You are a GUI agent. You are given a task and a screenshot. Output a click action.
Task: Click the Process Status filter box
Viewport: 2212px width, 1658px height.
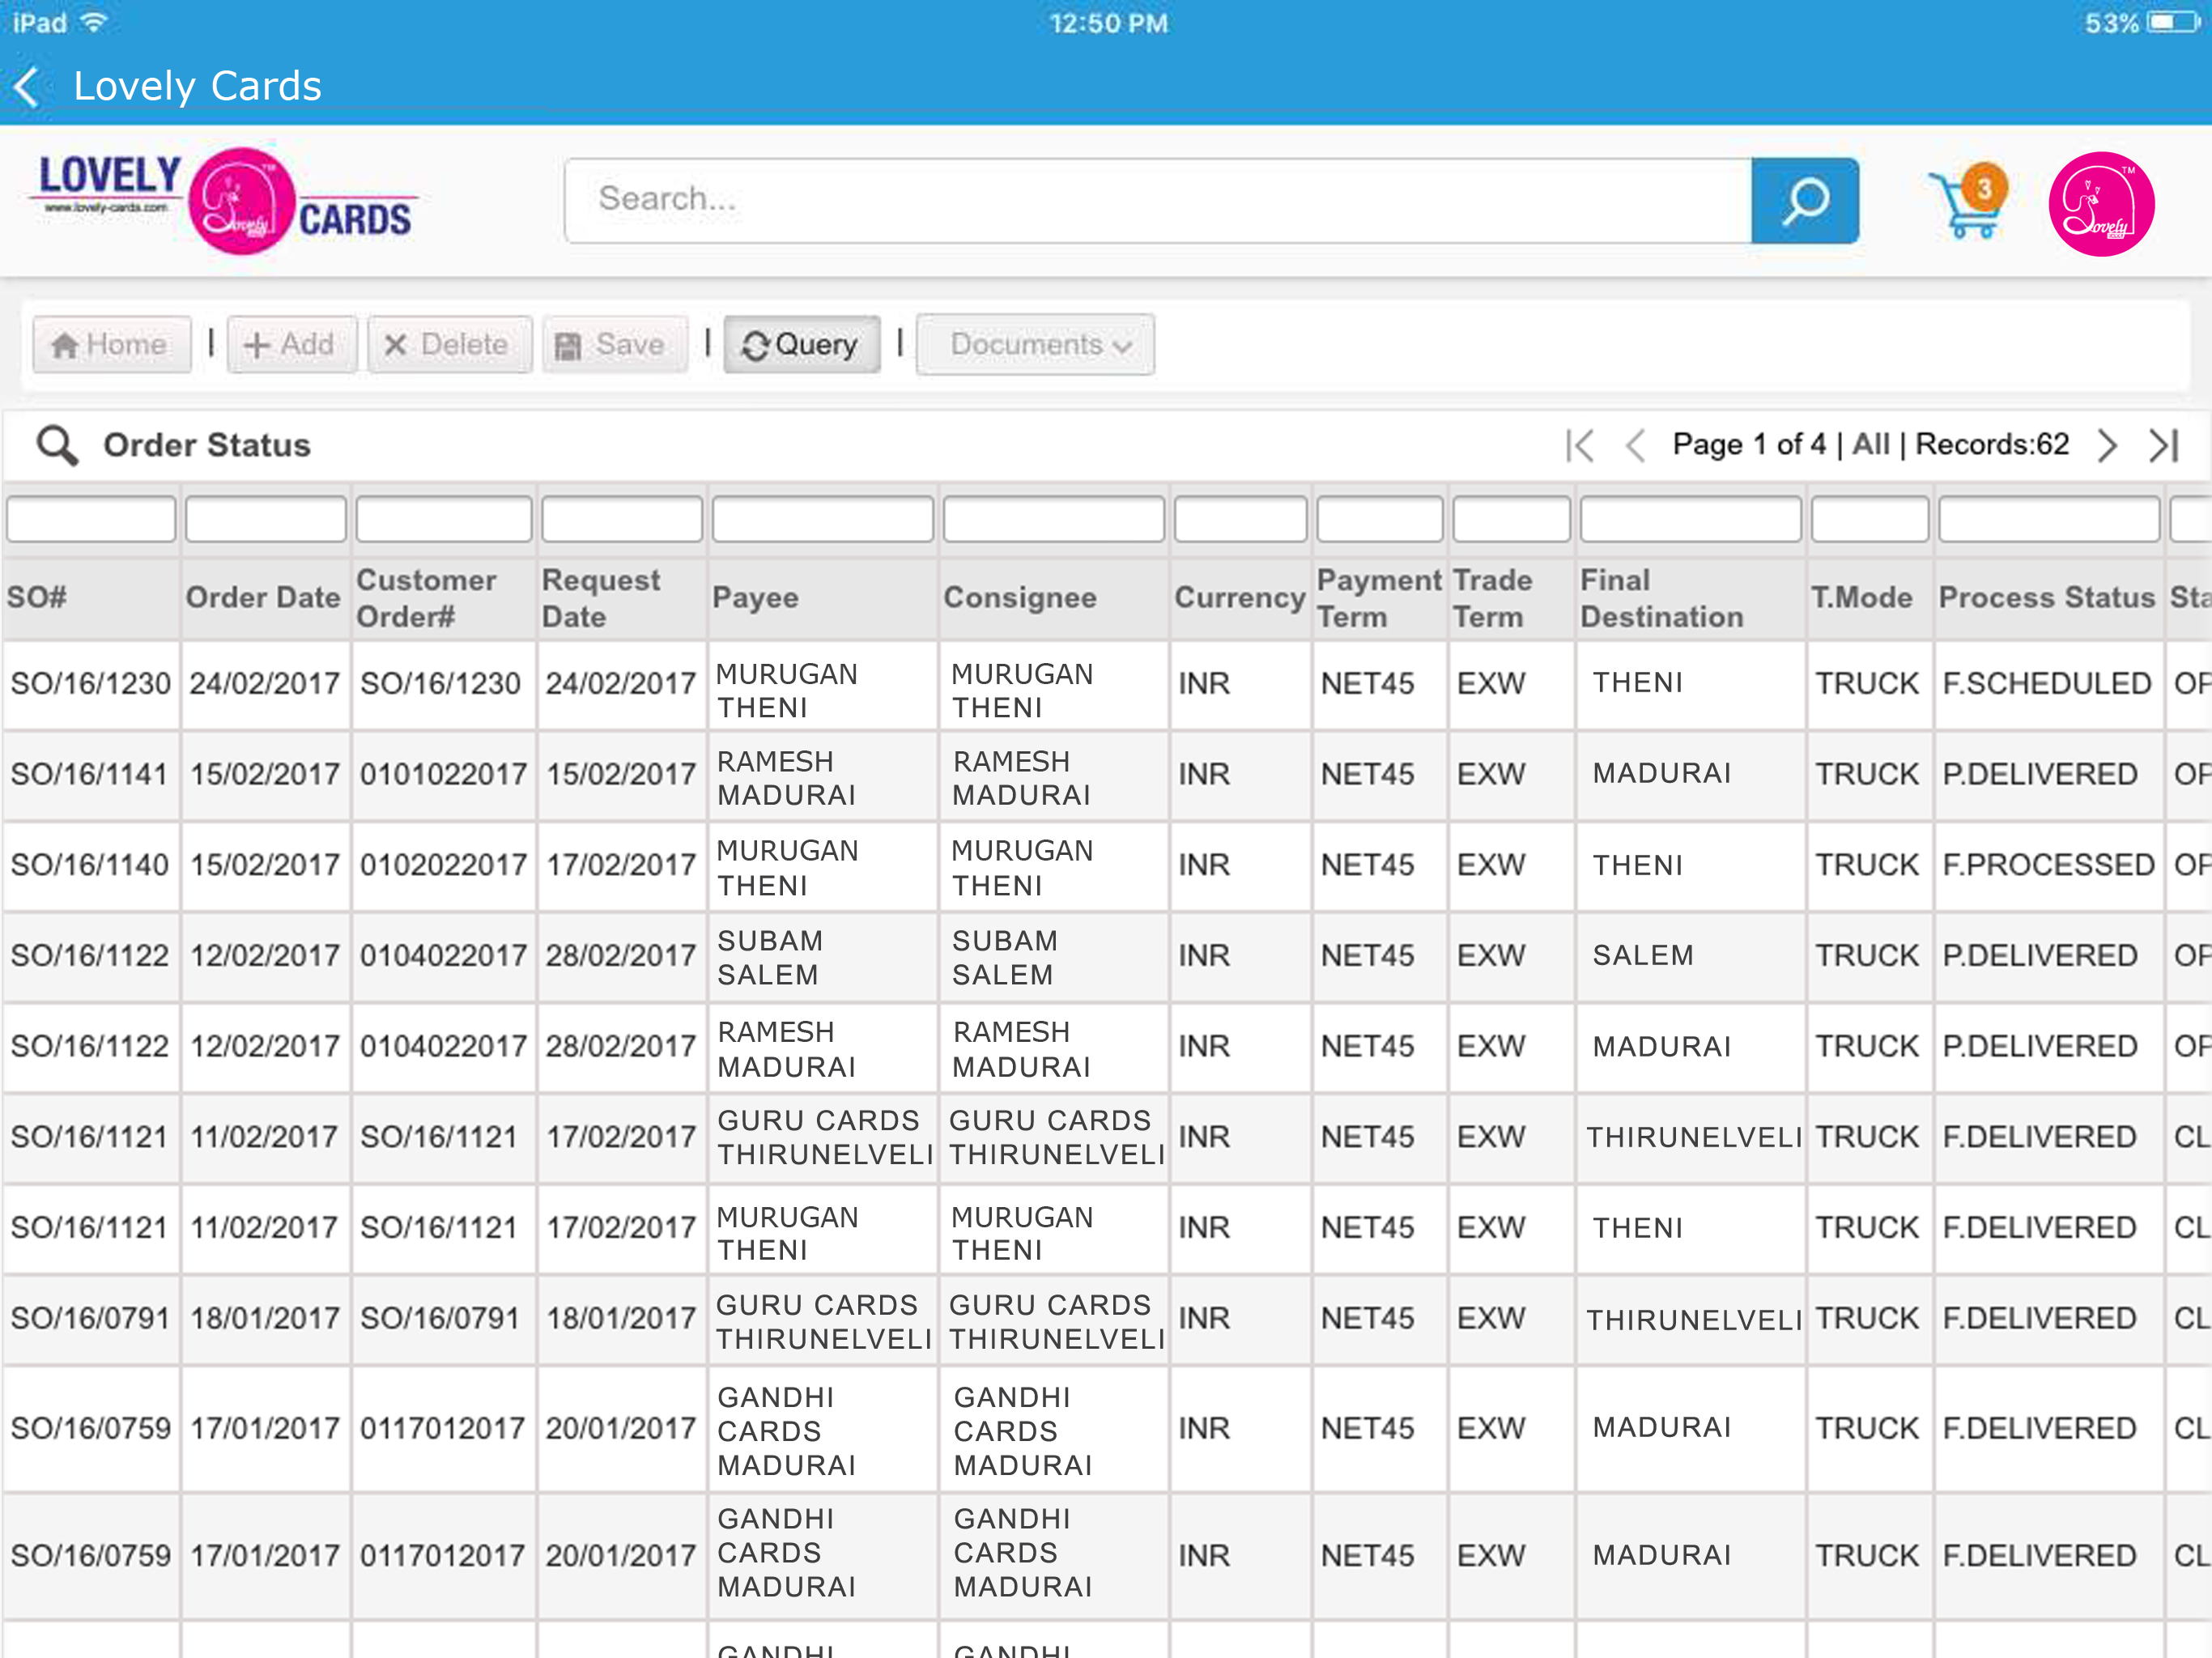point(2048,519)
